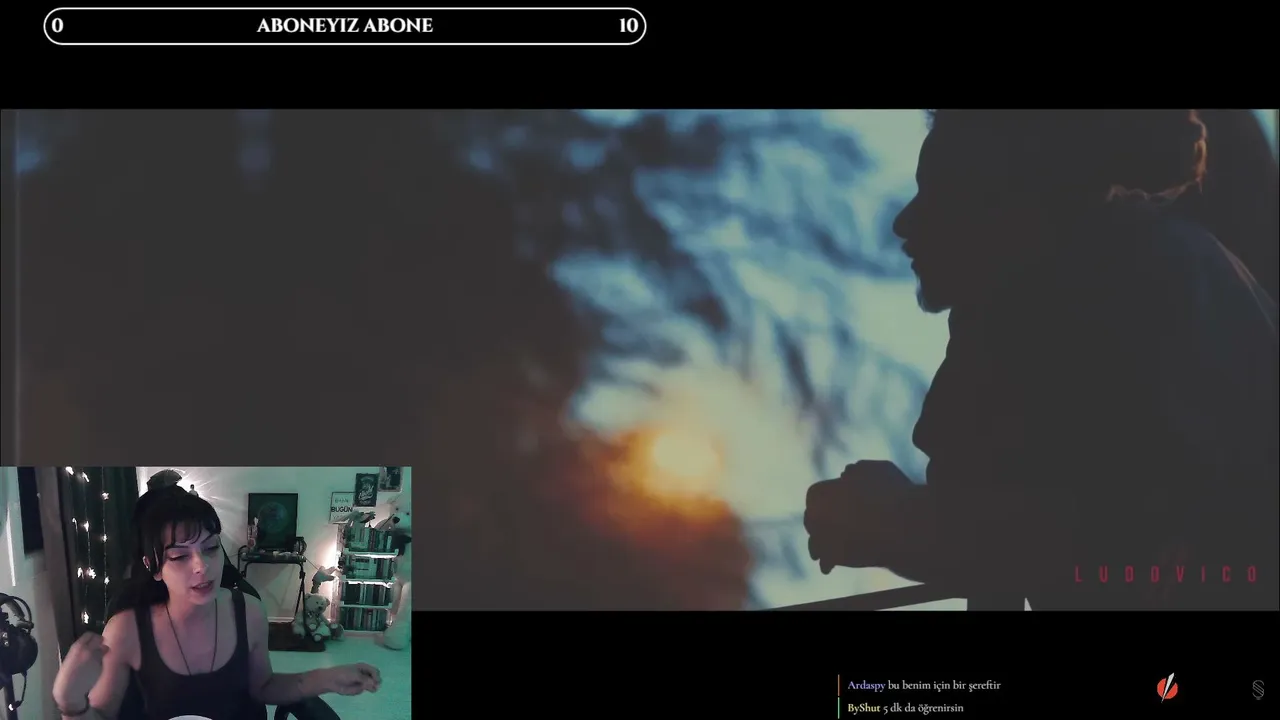Open the ByShut username in chat

(864, 708)
